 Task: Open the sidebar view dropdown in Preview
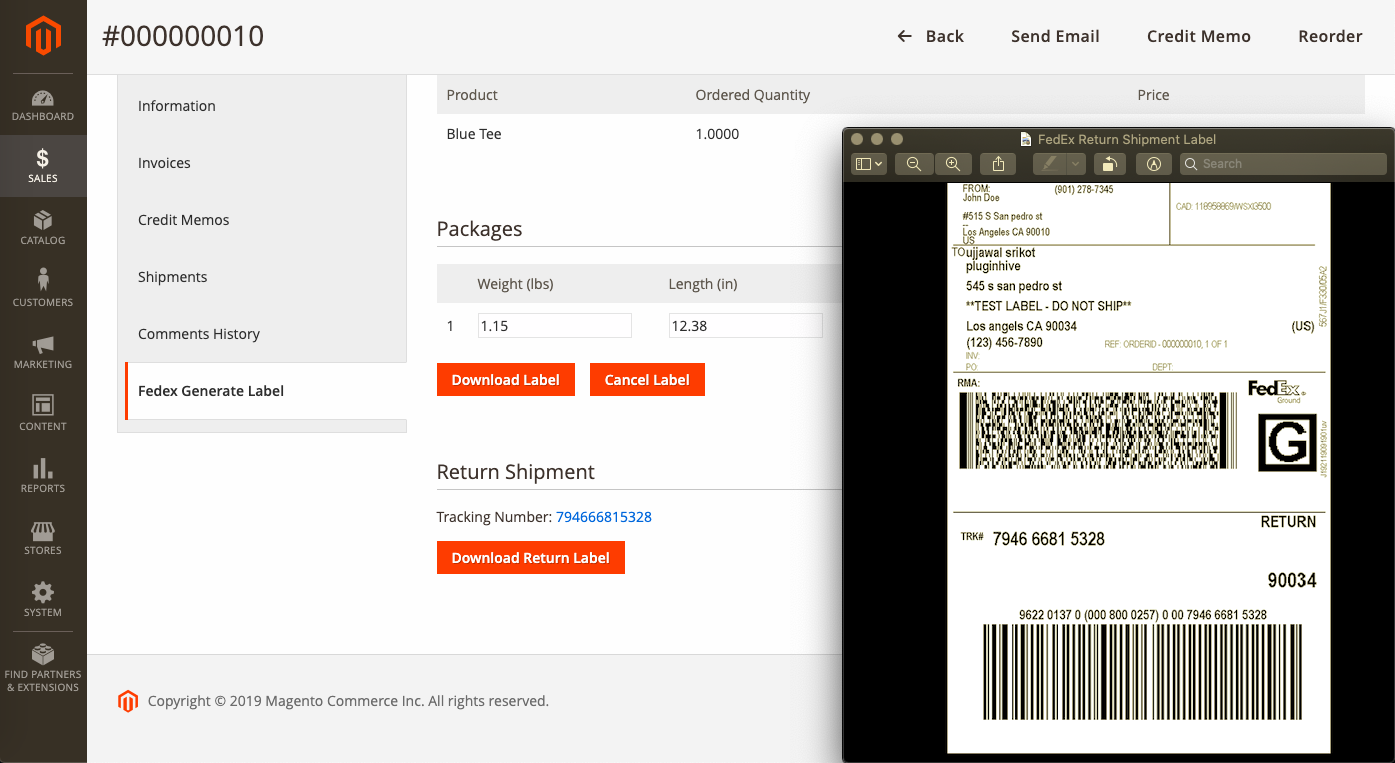868,164
